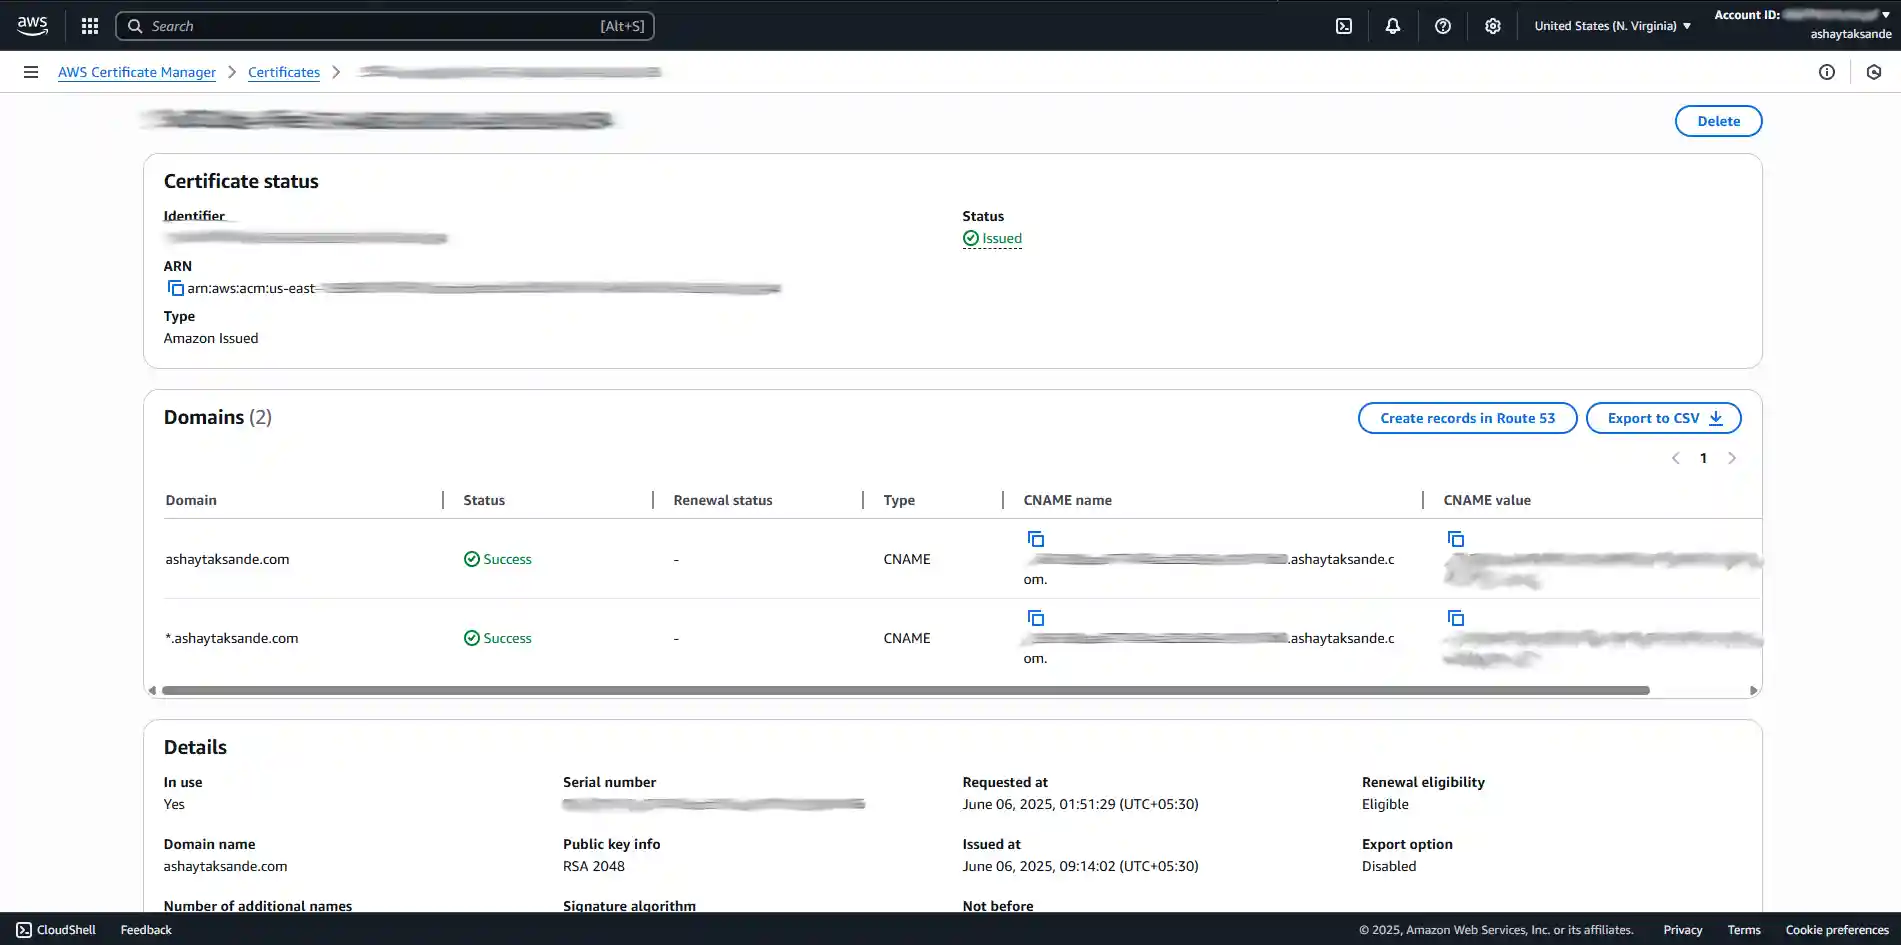Viewport: 1901px width, 945px height.
Task: Click the Issued status indicator
Action: coord(992,238)
